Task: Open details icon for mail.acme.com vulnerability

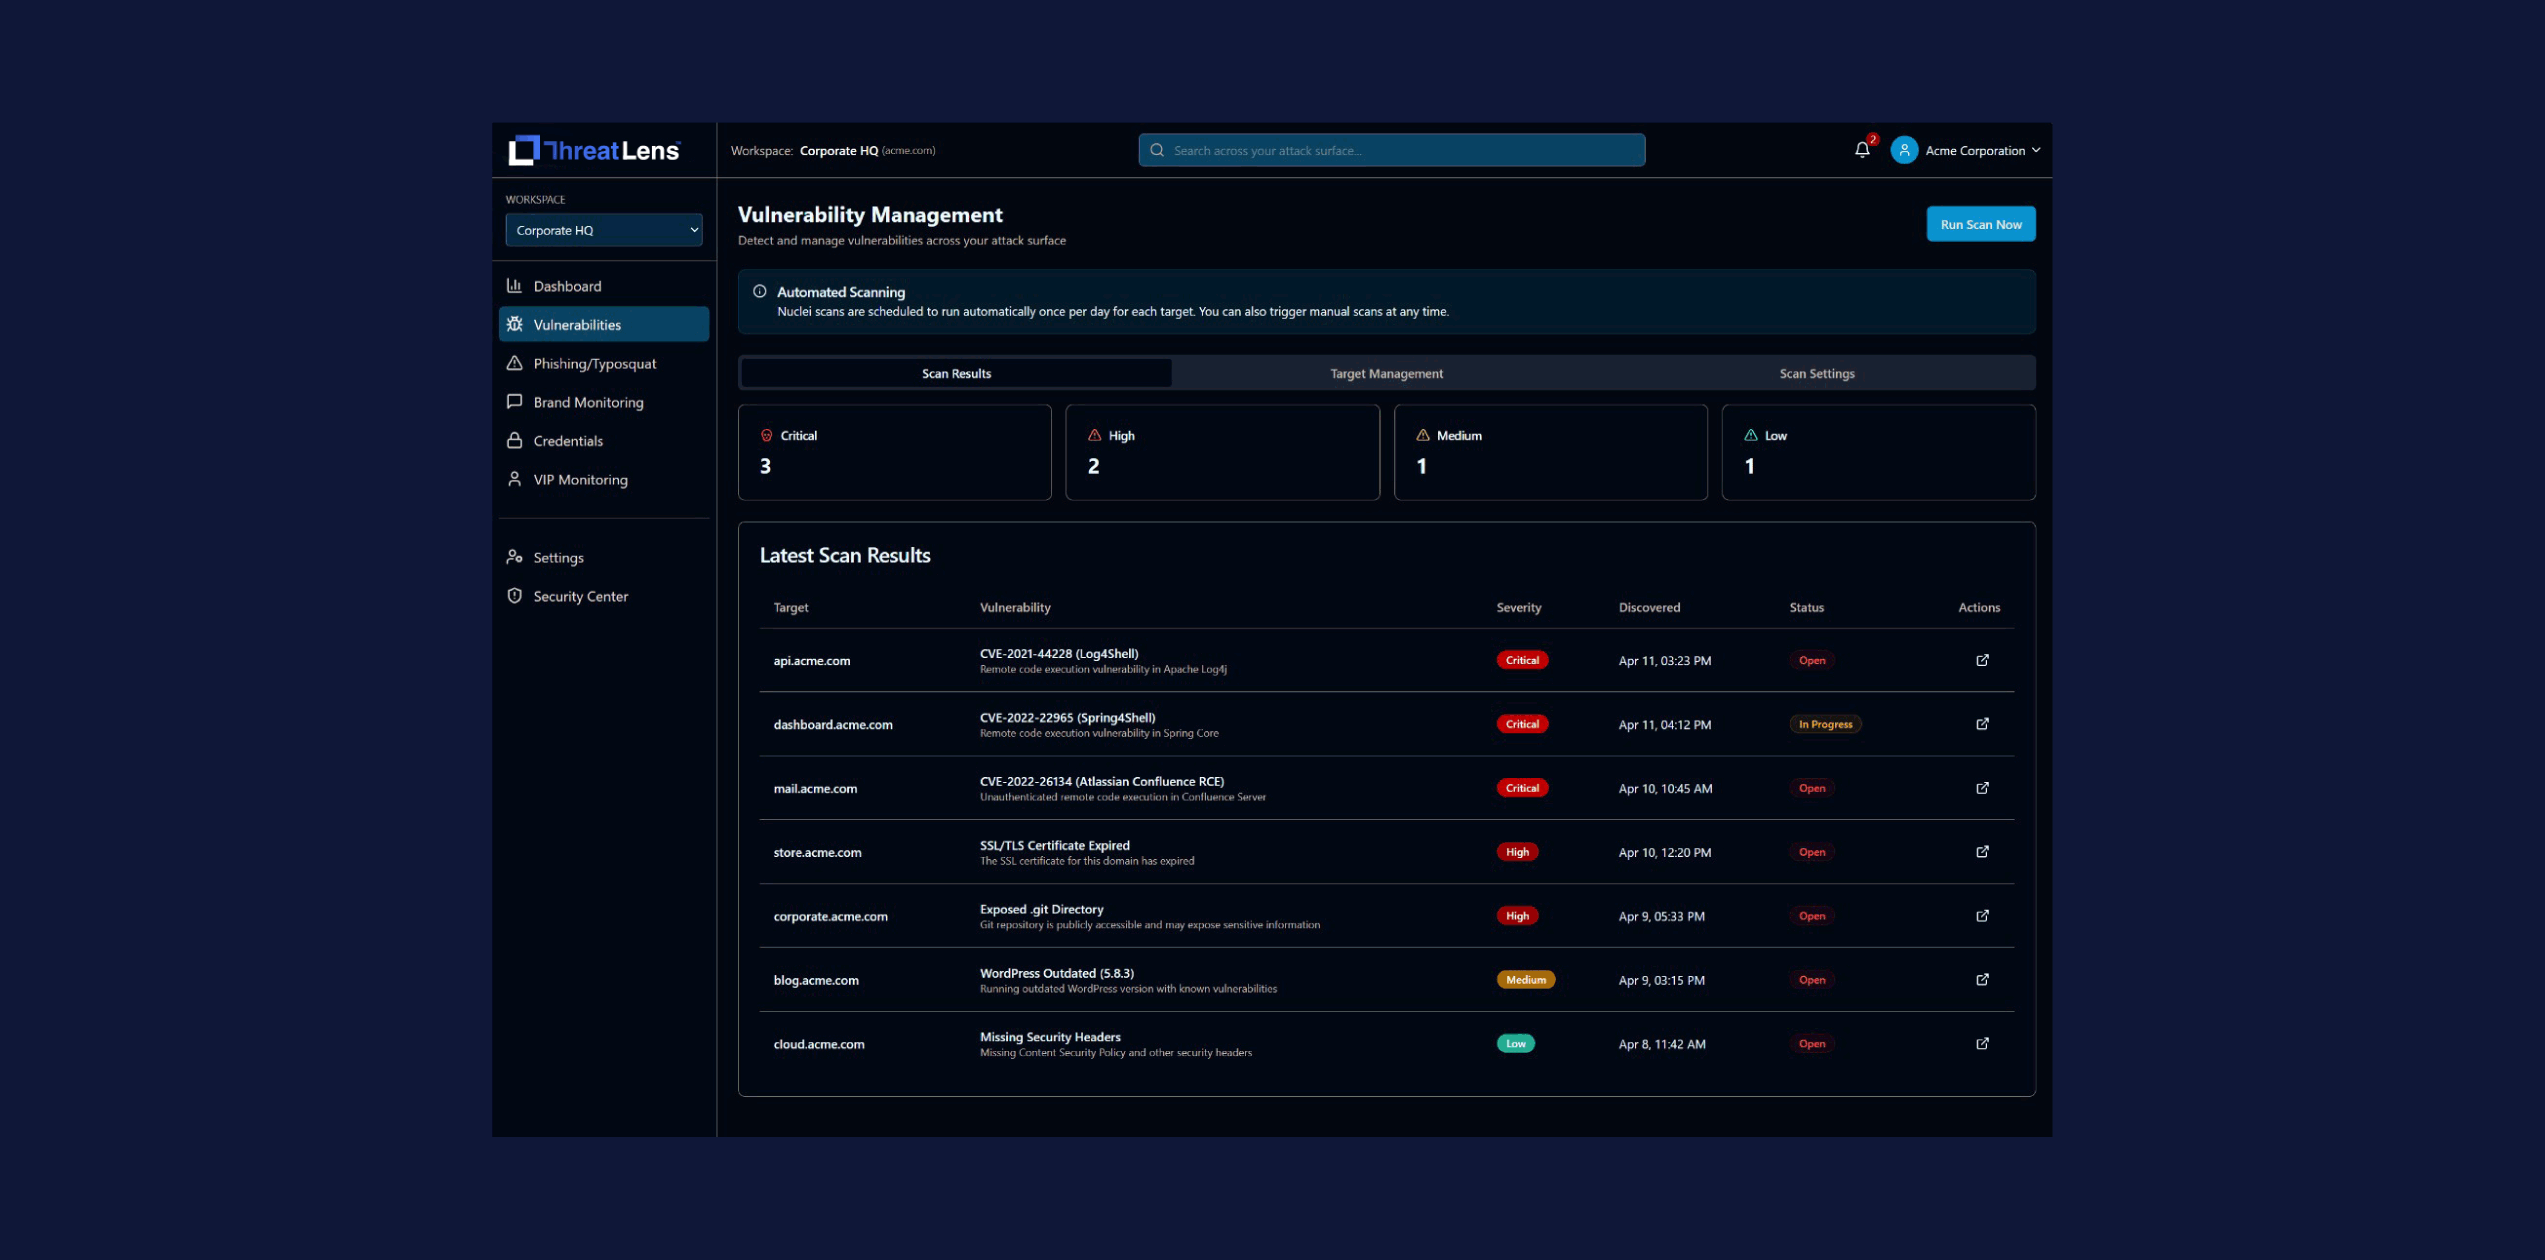Action: tap(1982, 788)
